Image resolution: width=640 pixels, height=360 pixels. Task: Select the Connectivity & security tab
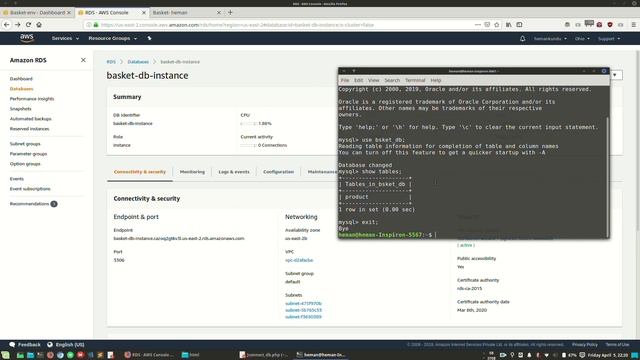click(140, 172)
